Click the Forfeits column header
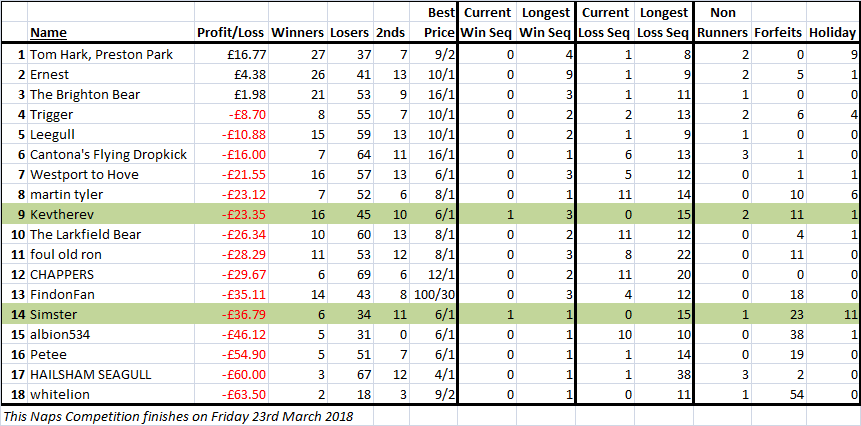Screen dimensions: 861x426 coord(777,32)
